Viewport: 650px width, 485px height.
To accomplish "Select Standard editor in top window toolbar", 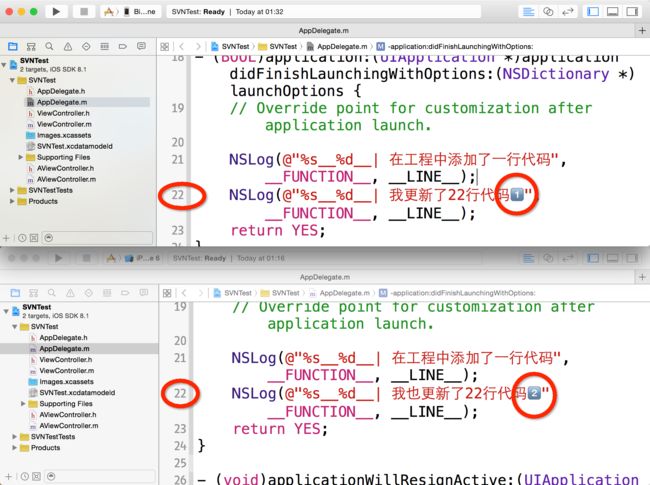I will [x=529, y=12].
